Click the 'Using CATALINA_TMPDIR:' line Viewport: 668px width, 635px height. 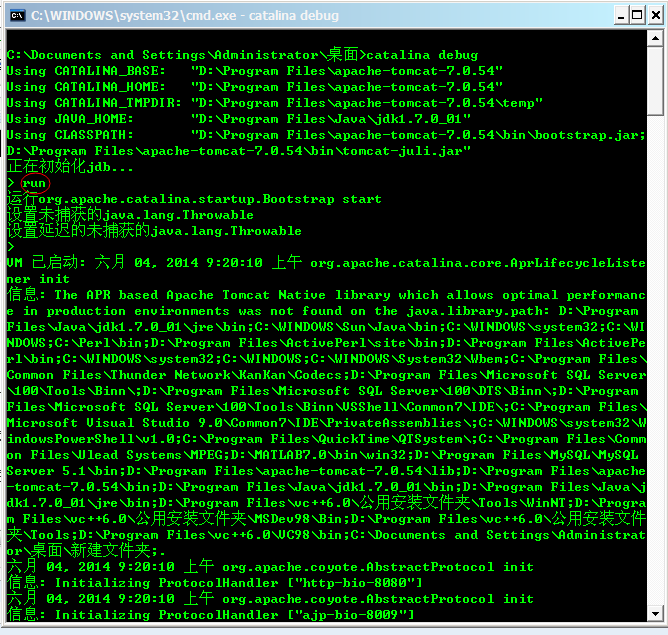275,103
